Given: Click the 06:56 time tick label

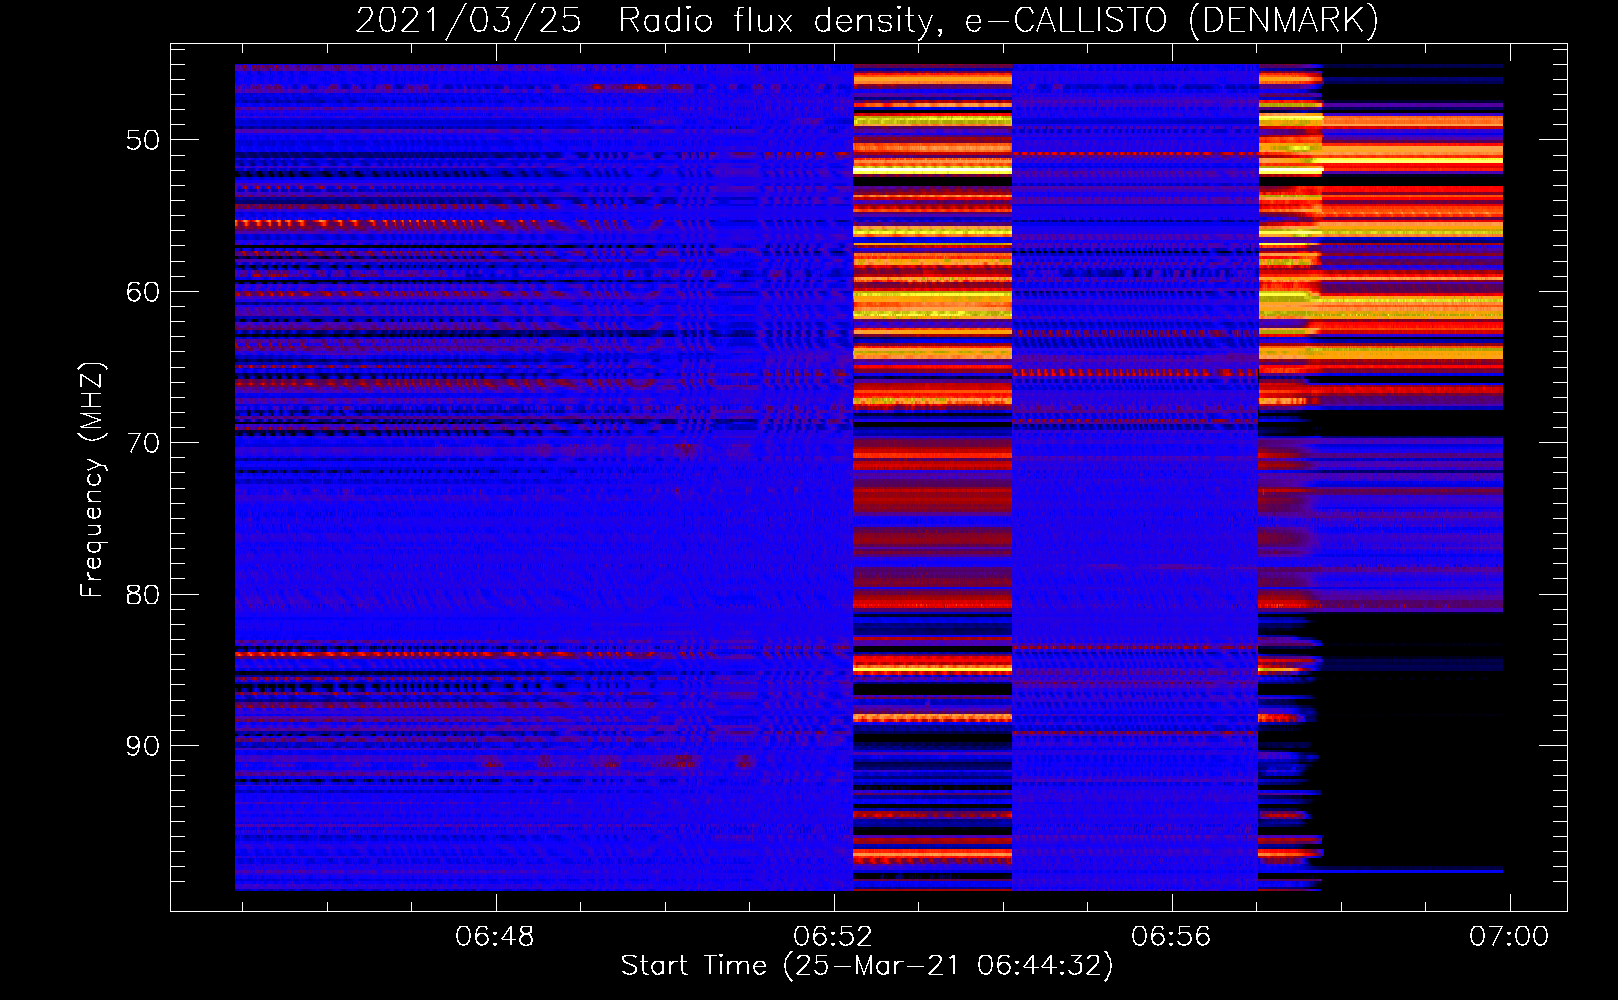Looking at the screenshot, I should [x=1171, y=937].
